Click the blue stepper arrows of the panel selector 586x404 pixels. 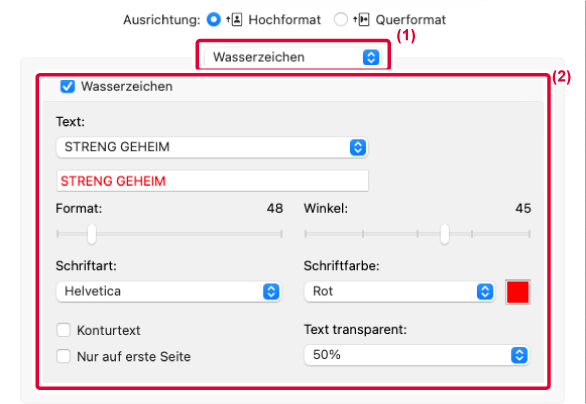click(x=371, y=57)
